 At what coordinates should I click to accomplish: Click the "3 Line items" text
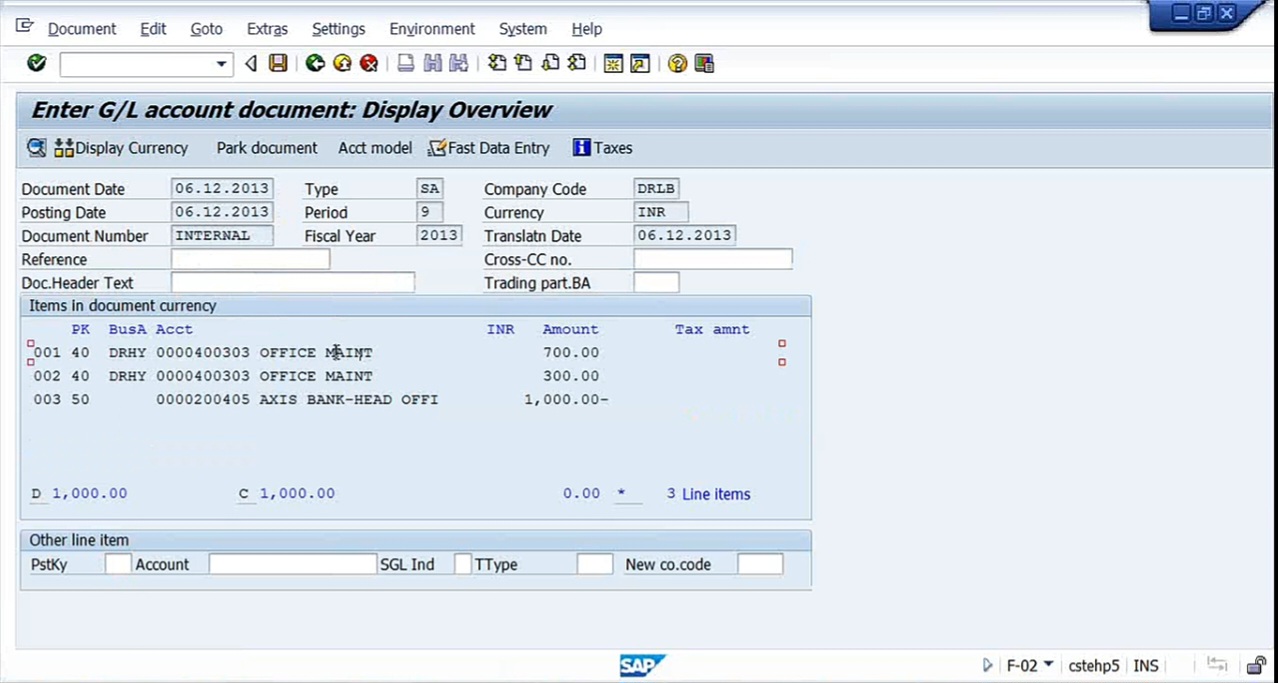pyautogui.click(x=708, y=494)
